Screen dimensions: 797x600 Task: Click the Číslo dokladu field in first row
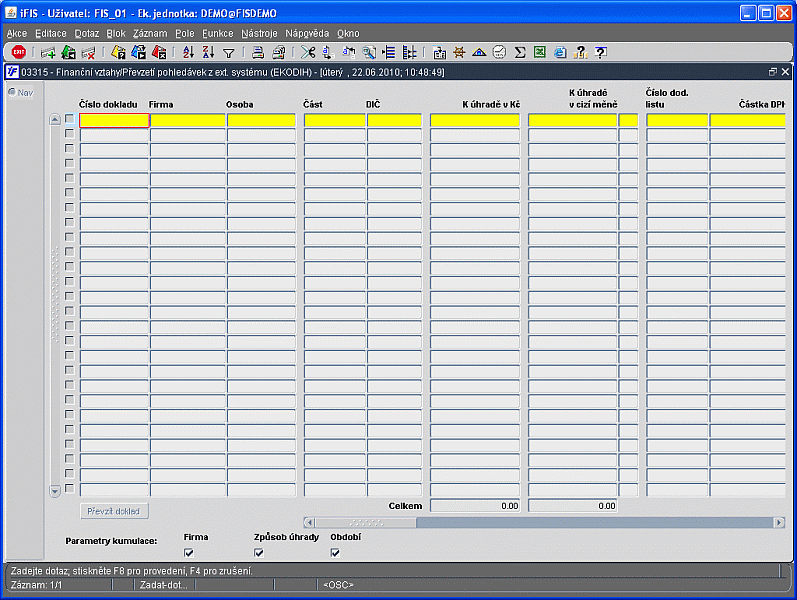114,120
